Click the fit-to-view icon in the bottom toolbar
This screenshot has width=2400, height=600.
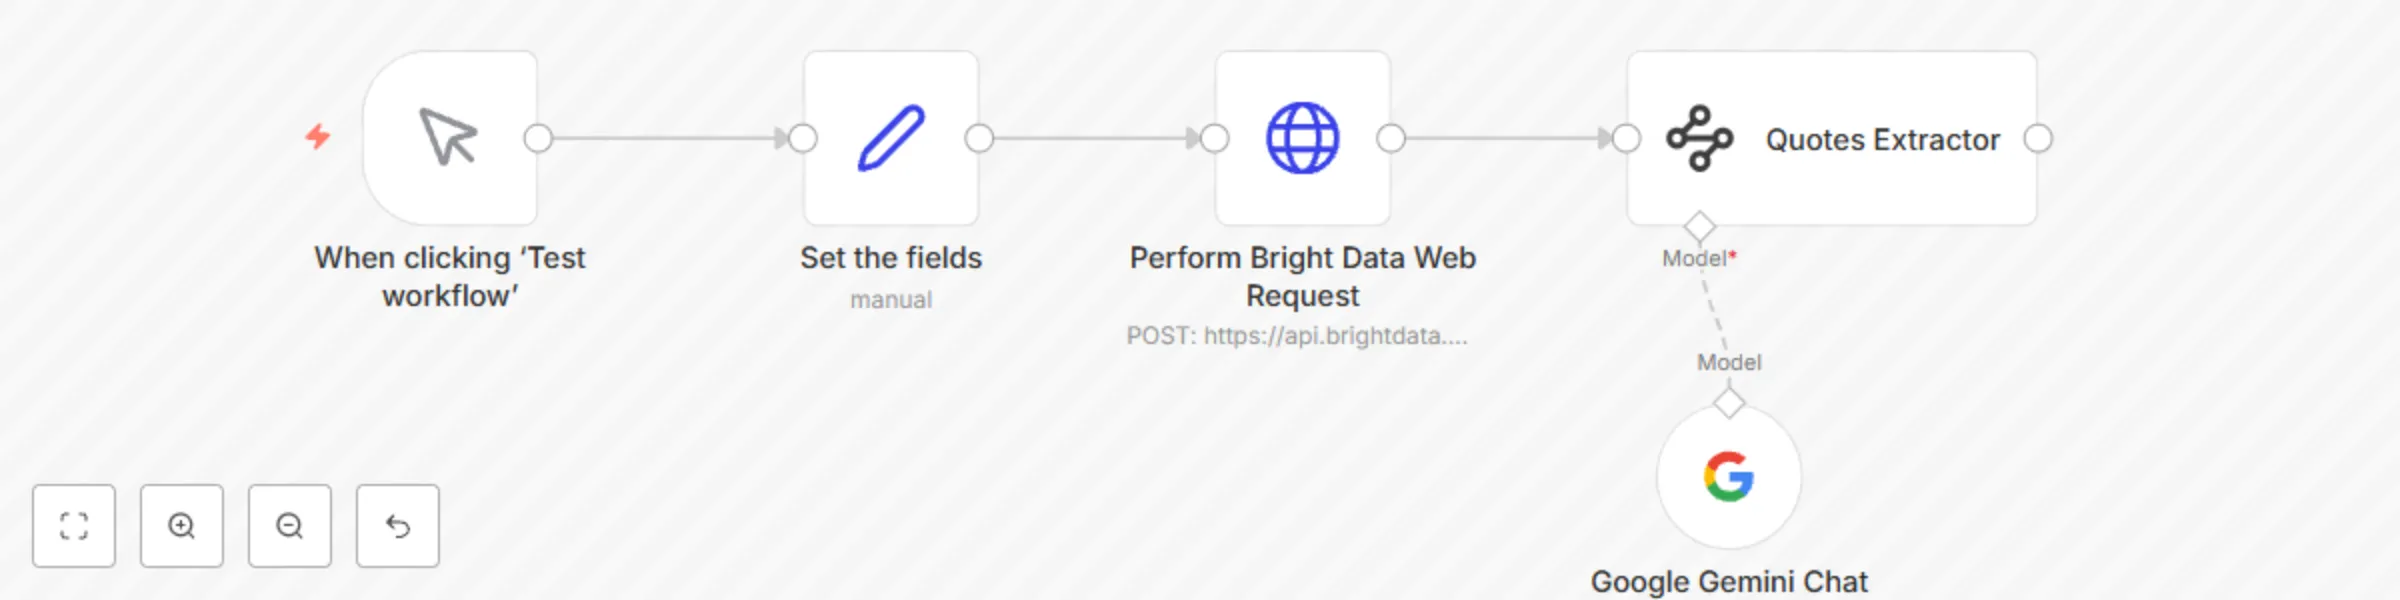pyautogui.click(x=74, y=525)
